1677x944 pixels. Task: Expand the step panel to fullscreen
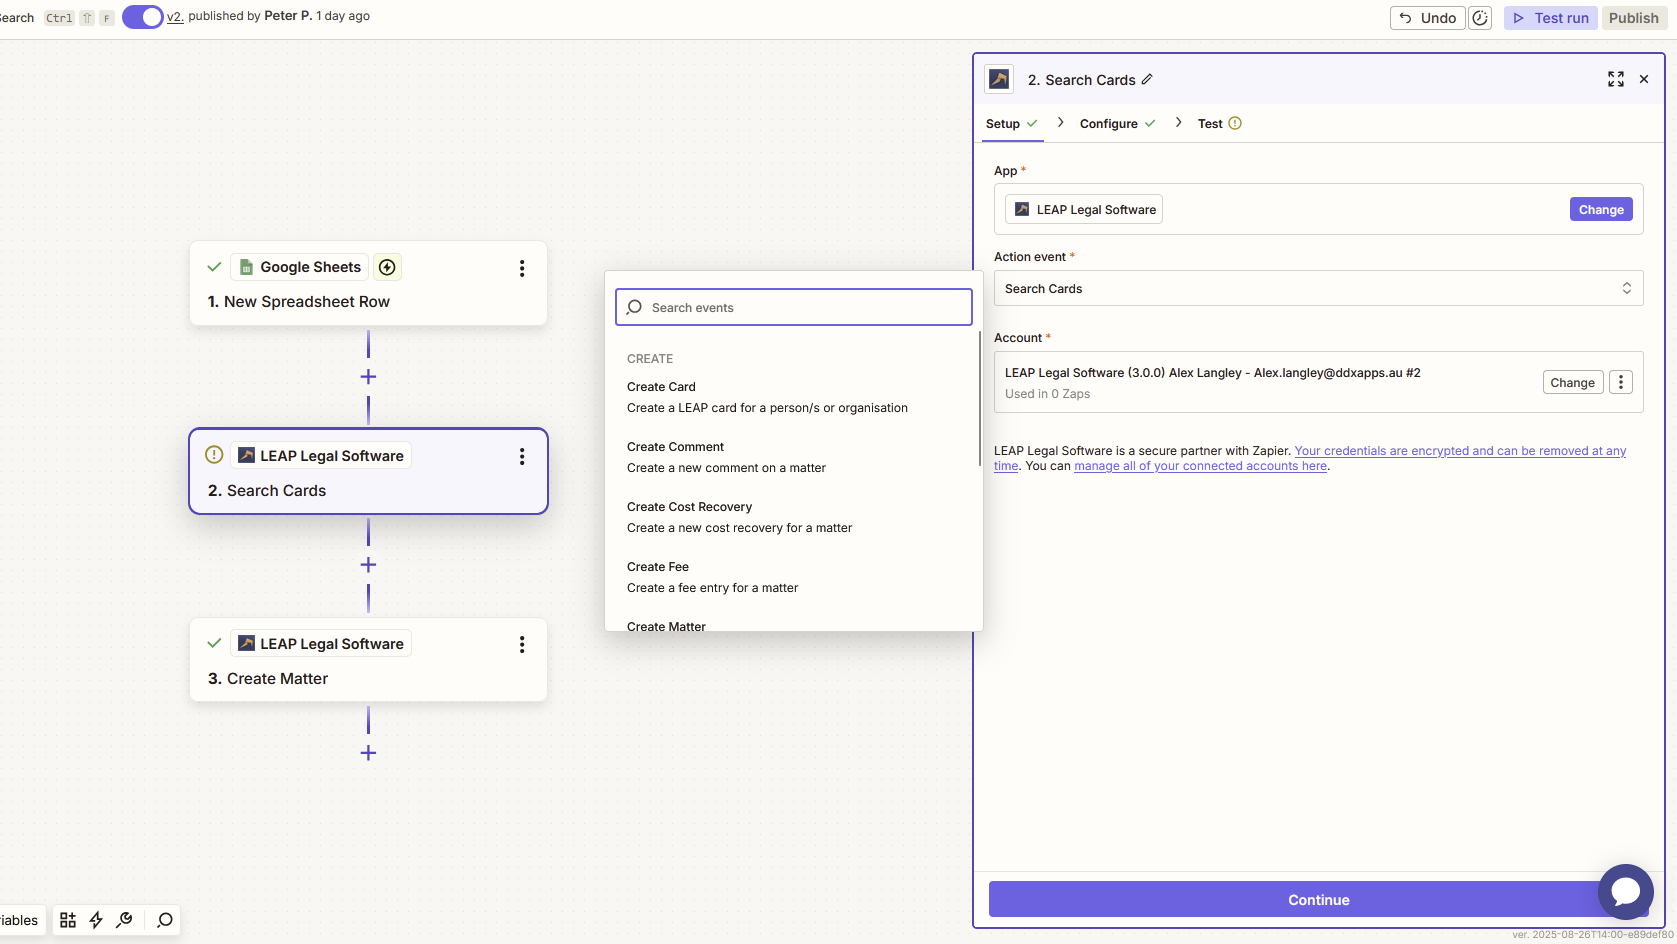pos(1615,79)
